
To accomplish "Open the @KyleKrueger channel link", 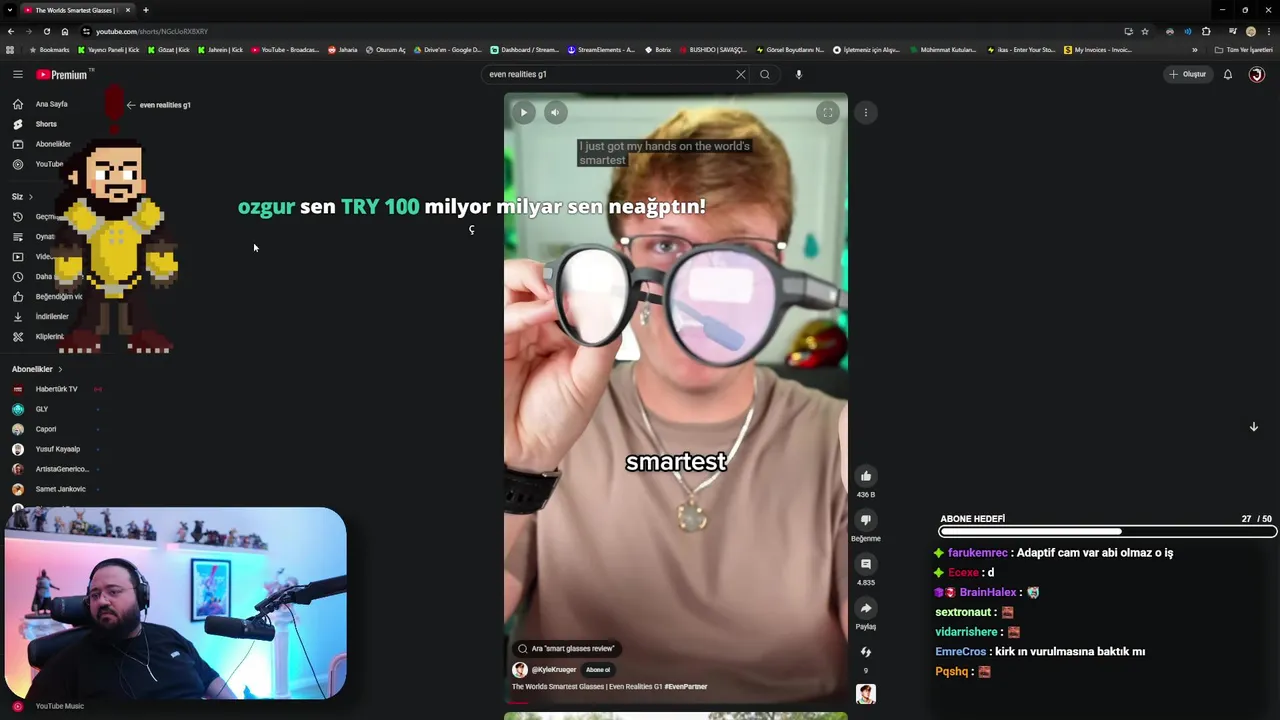I will click(x=553, y=670).
